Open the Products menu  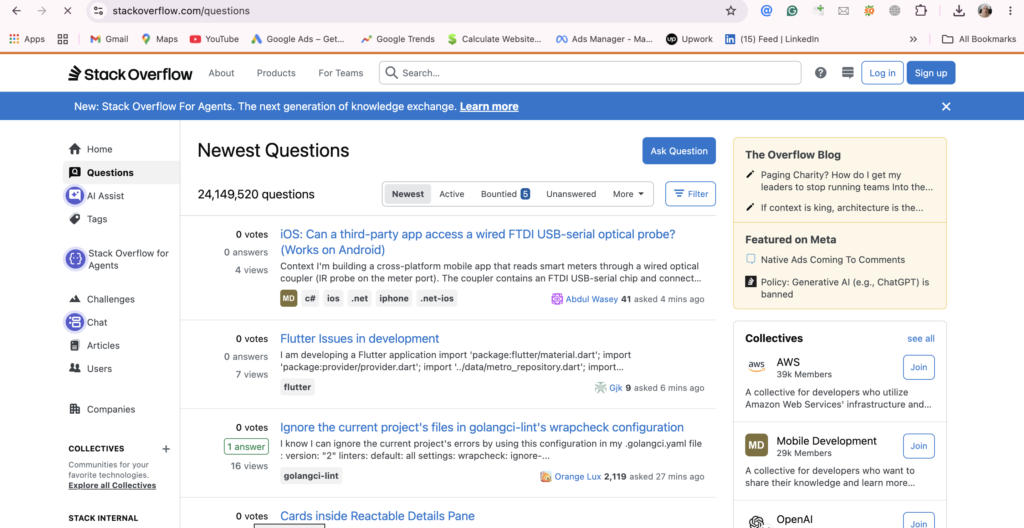point(276,73)
